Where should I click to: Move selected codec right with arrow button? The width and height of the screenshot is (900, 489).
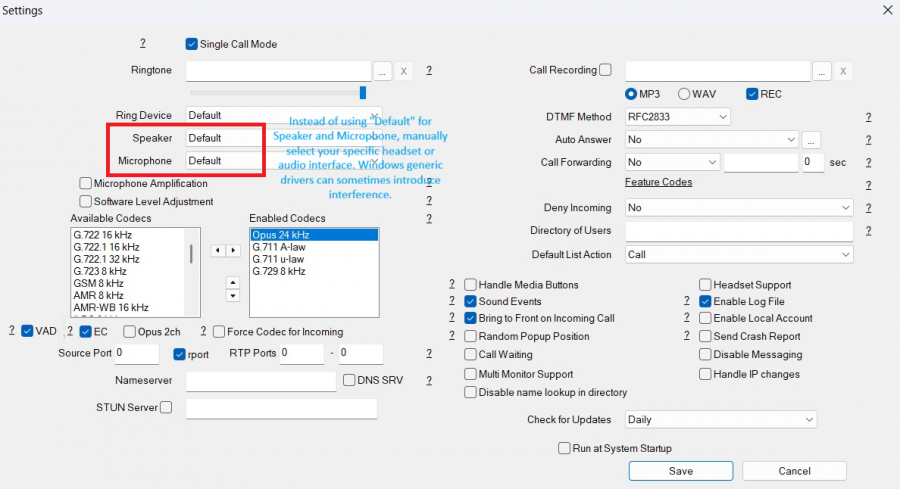(233, 250)
